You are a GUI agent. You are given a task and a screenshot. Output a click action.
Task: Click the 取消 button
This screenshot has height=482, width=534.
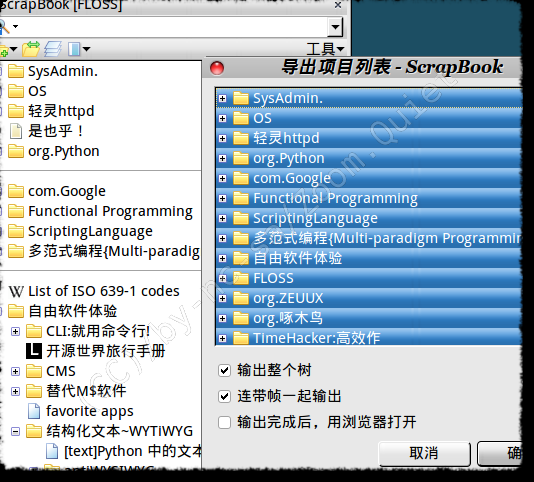click(425, 454)
